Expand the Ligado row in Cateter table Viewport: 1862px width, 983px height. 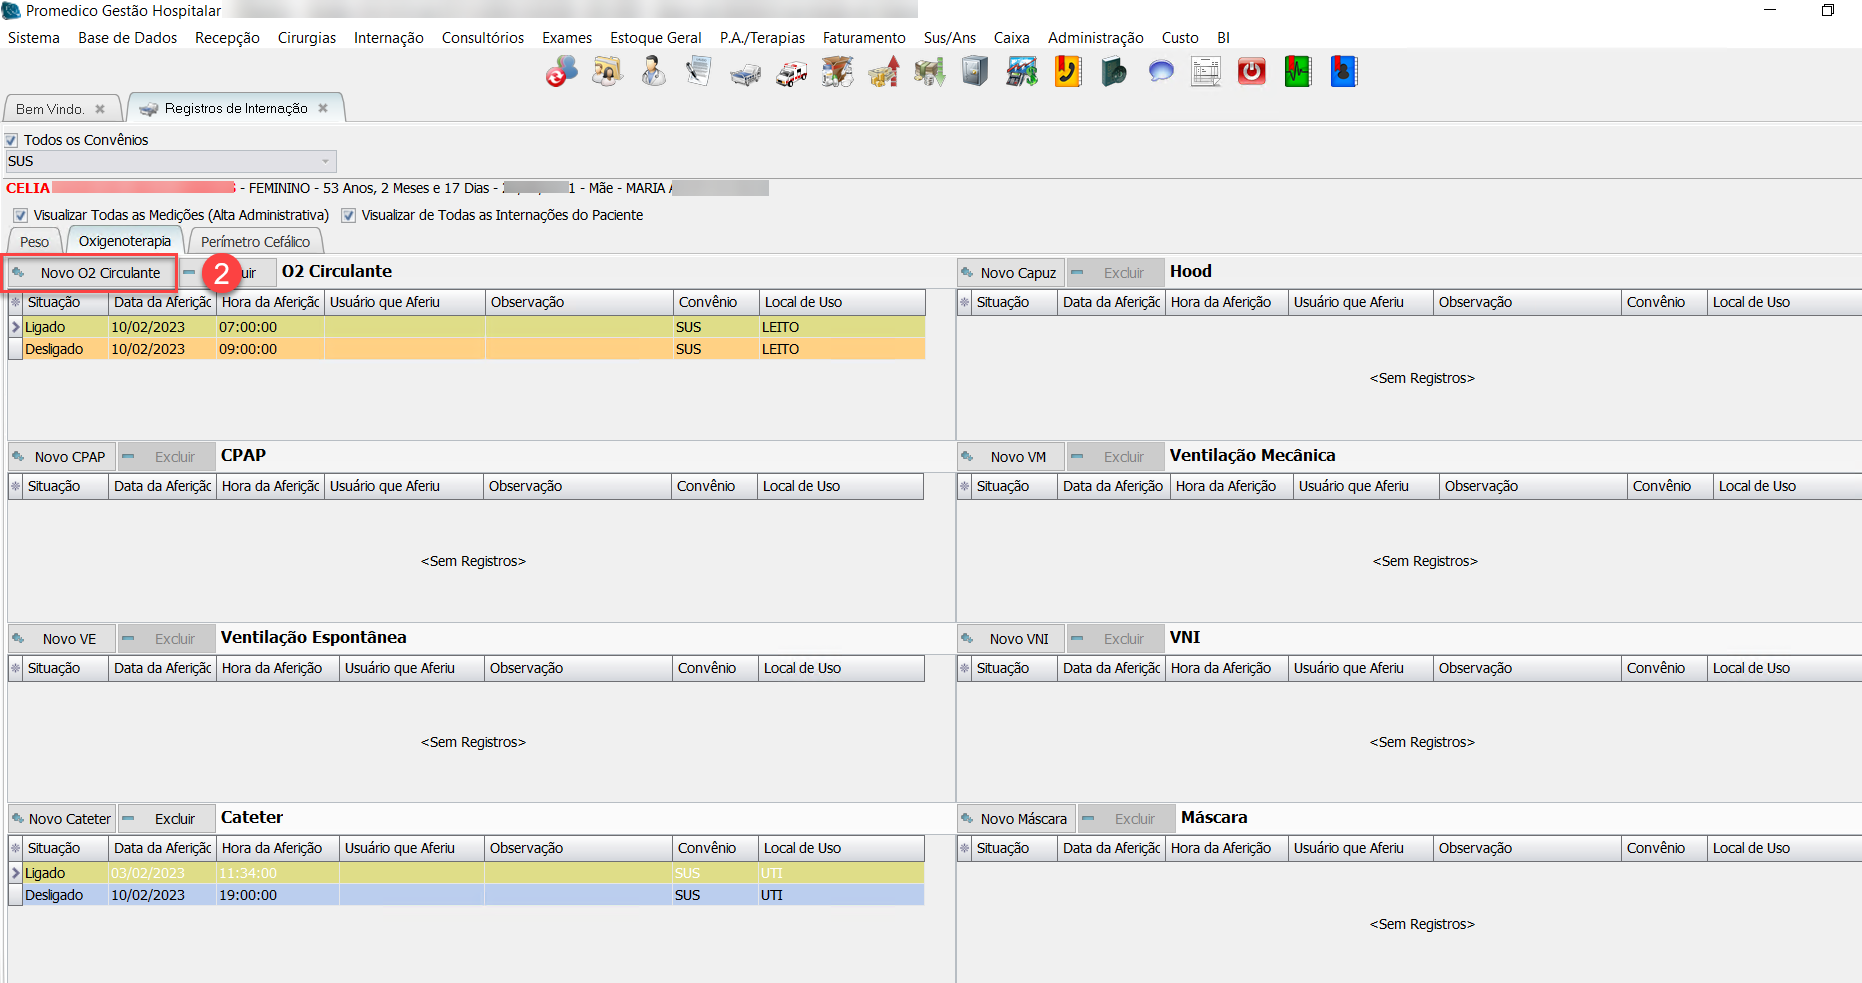(16, 873)
